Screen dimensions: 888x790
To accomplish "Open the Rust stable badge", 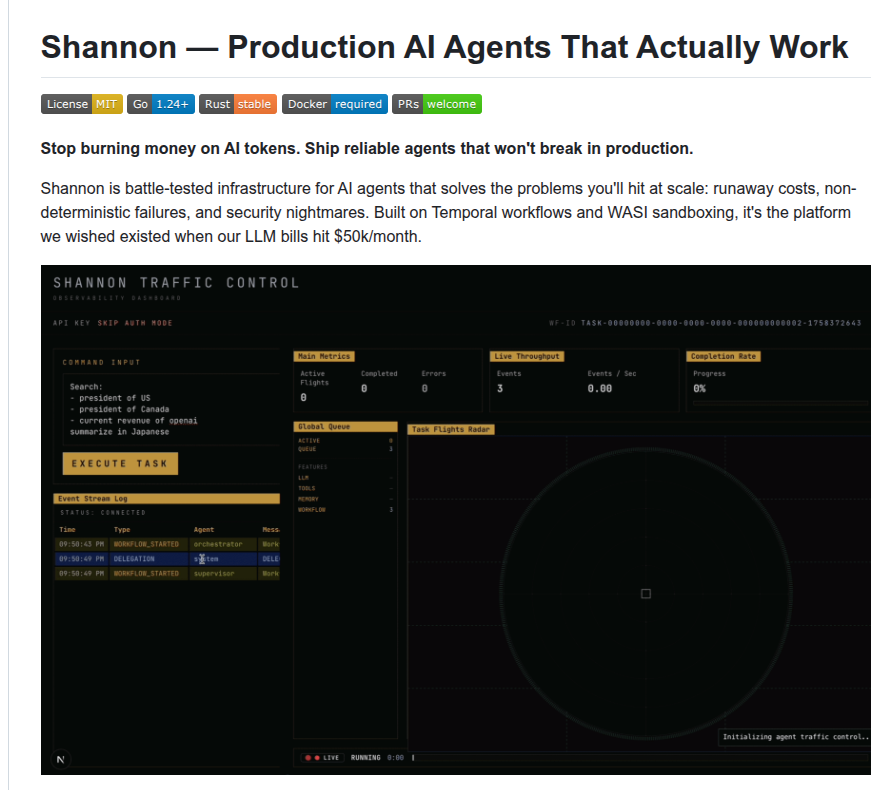I will pyautogui.click(x=238, y=104).
